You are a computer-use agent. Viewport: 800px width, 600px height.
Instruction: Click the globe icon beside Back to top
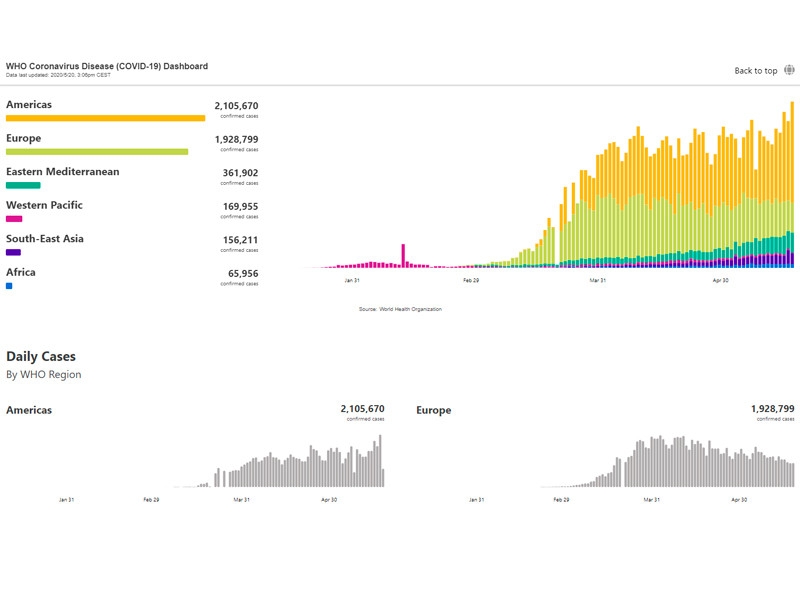(789, 70)
